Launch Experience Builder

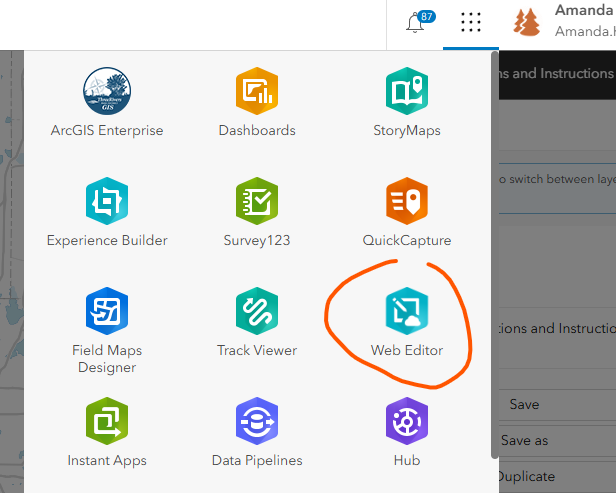[x=107, y=213]
